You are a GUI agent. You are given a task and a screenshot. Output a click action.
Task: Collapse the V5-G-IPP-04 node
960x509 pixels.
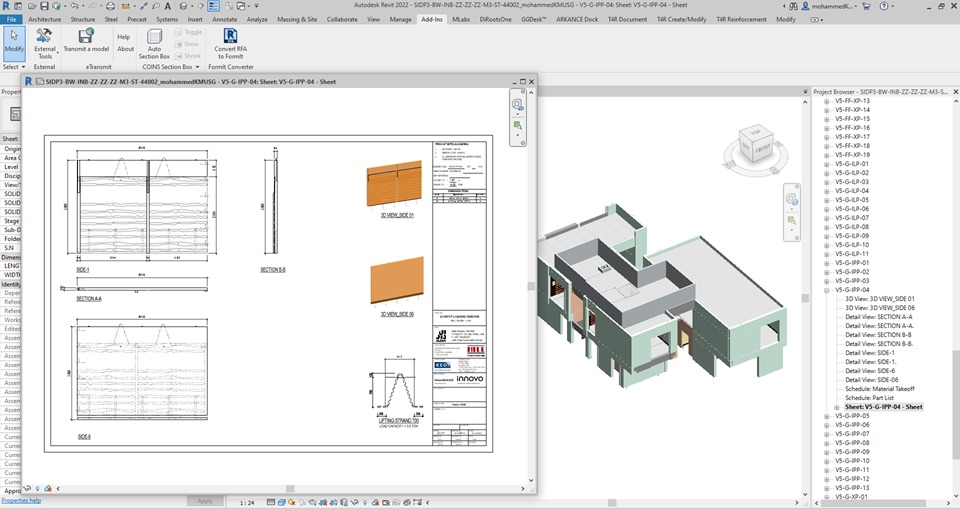point(826,290)
